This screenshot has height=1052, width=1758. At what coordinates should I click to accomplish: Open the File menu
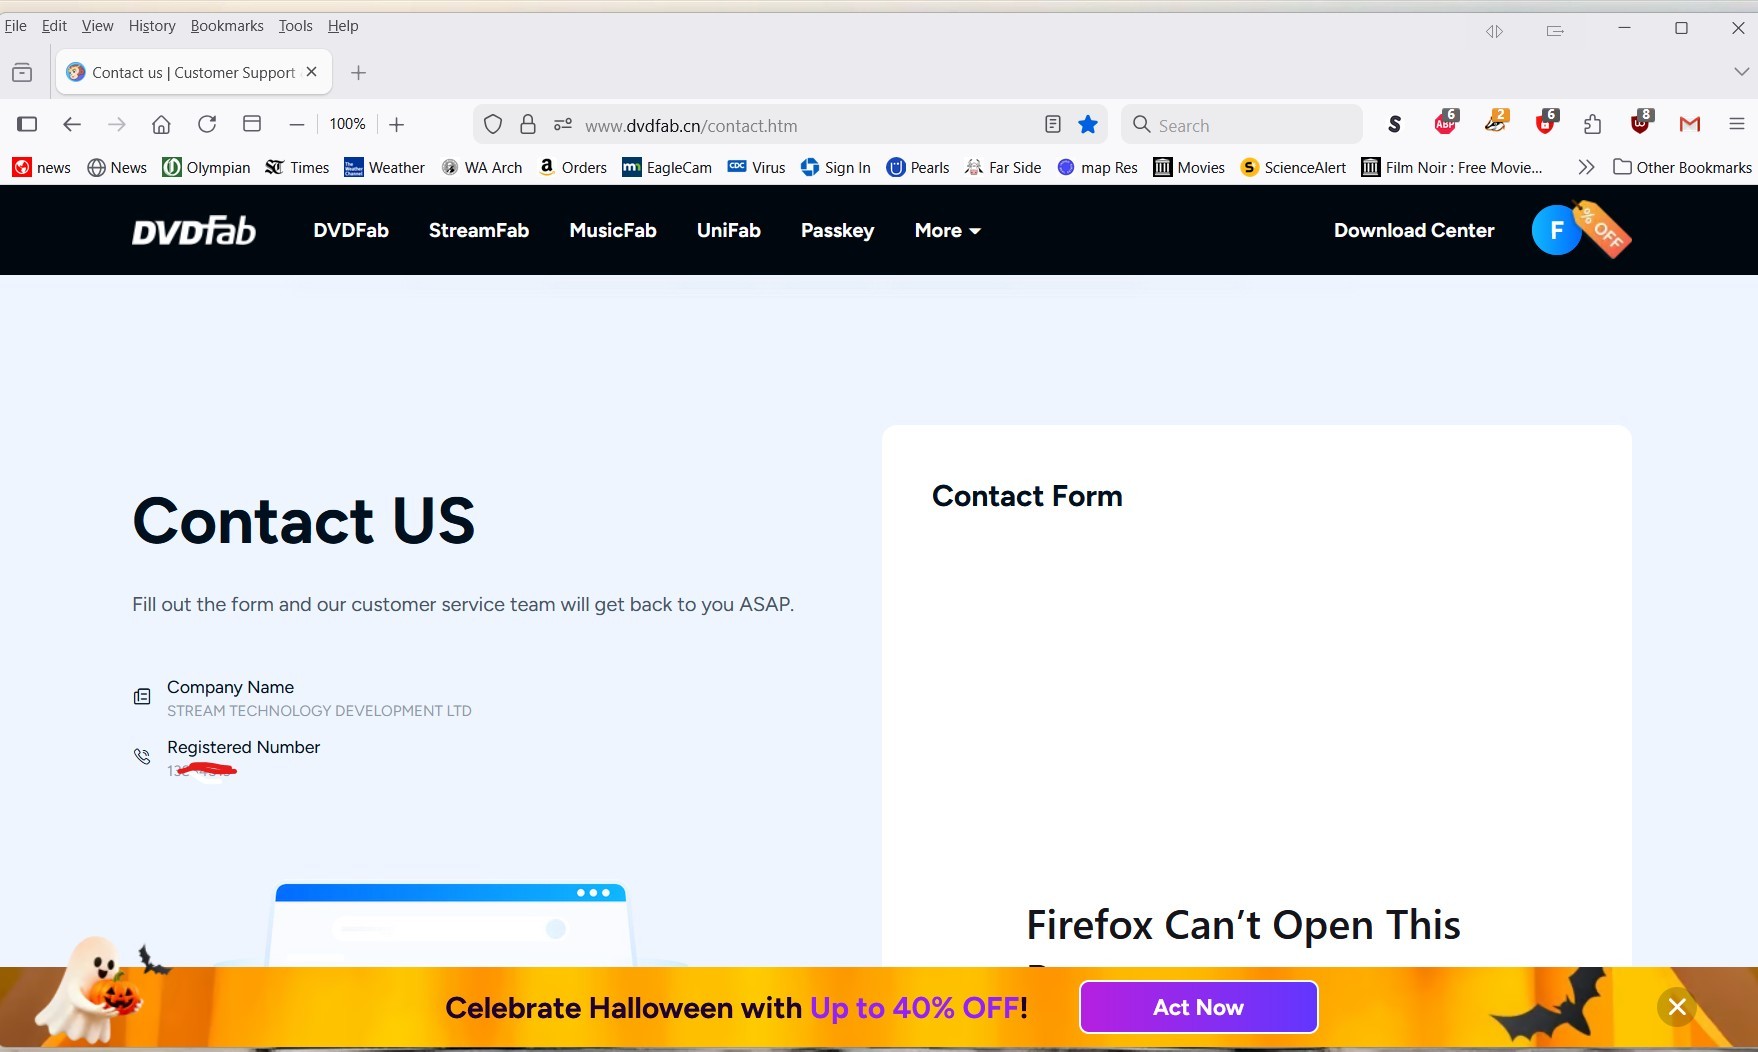15,26
